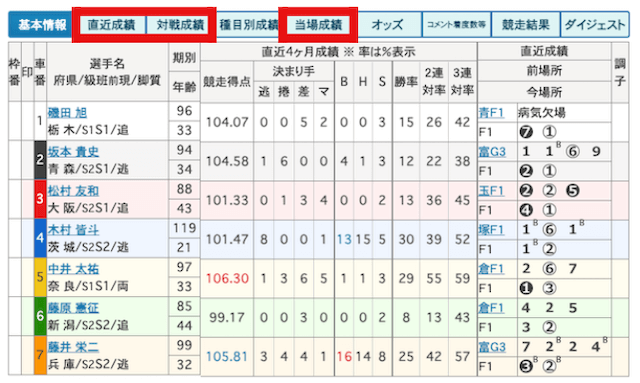
Task: Select score 106.30 in red
Action: 227,278
